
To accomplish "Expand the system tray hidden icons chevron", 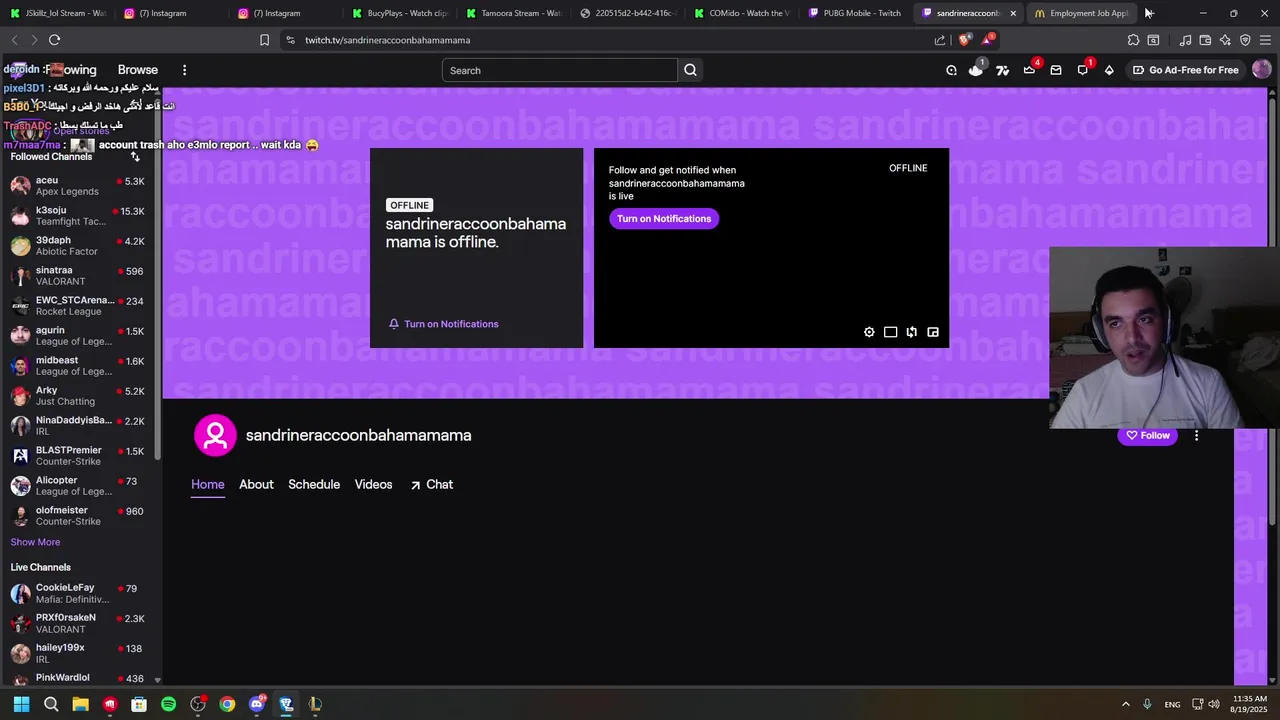I will tap(1125, 704).
